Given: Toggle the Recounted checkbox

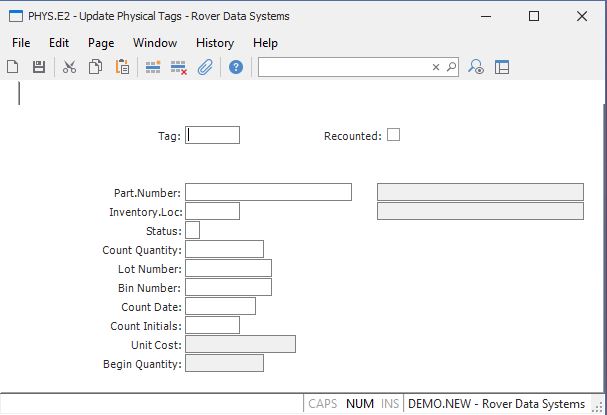Looking at the screenshot, I should (393, 135).
